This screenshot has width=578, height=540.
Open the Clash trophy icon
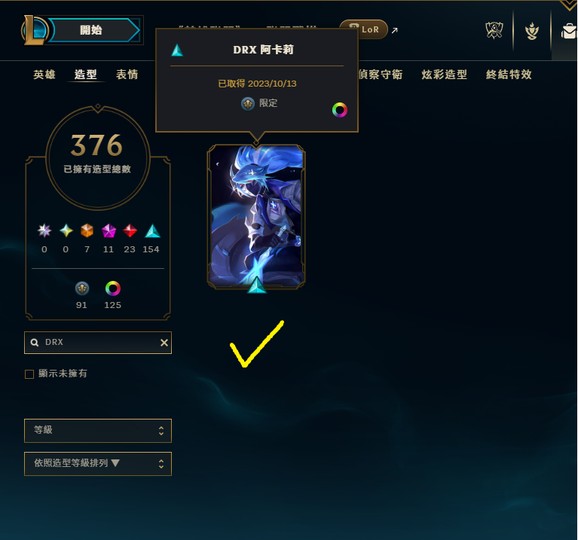click(494, 30)
